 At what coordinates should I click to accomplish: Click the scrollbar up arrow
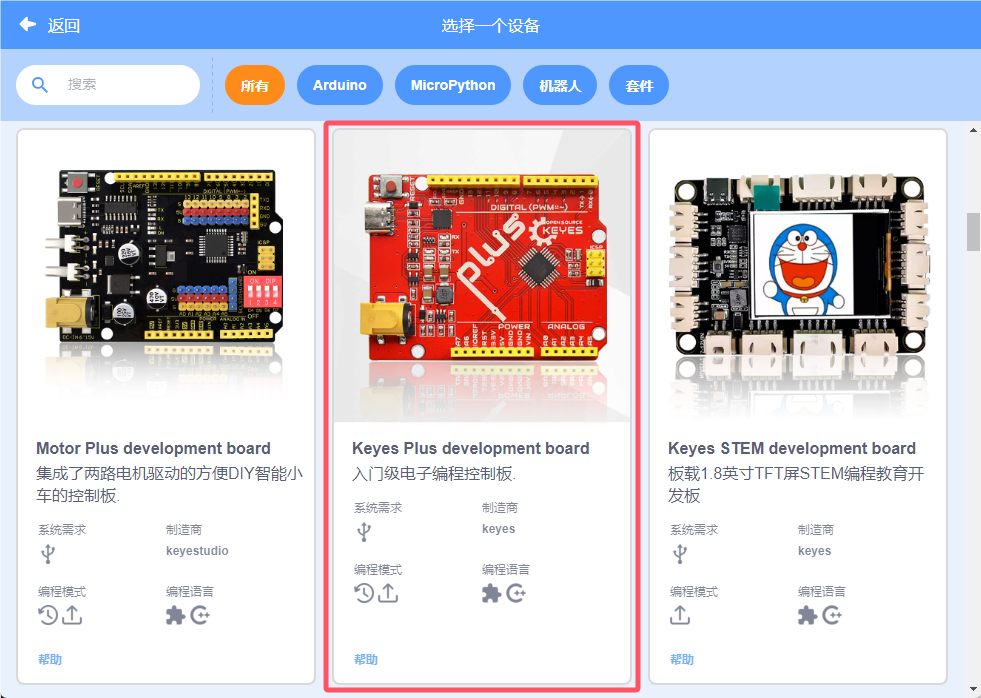[973, 130]
